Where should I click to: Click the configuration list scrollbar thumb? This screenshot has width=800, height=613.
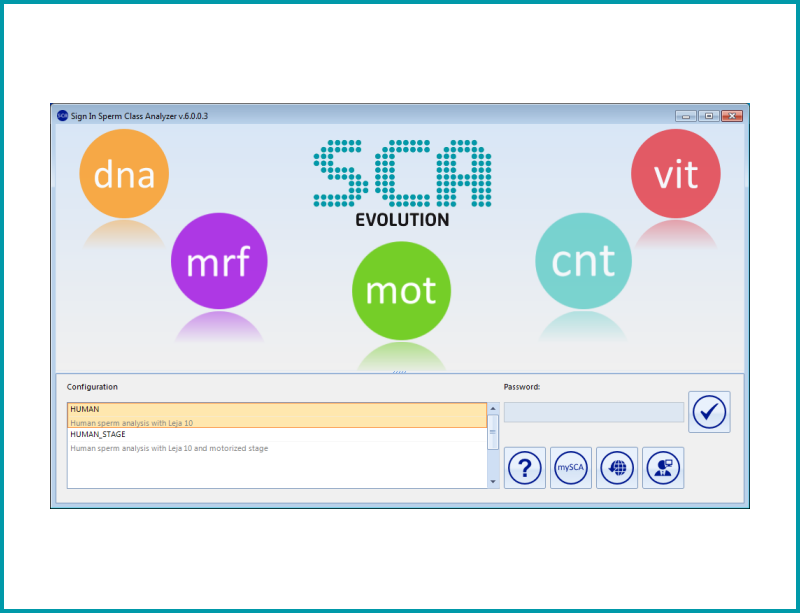coord(493,432)
